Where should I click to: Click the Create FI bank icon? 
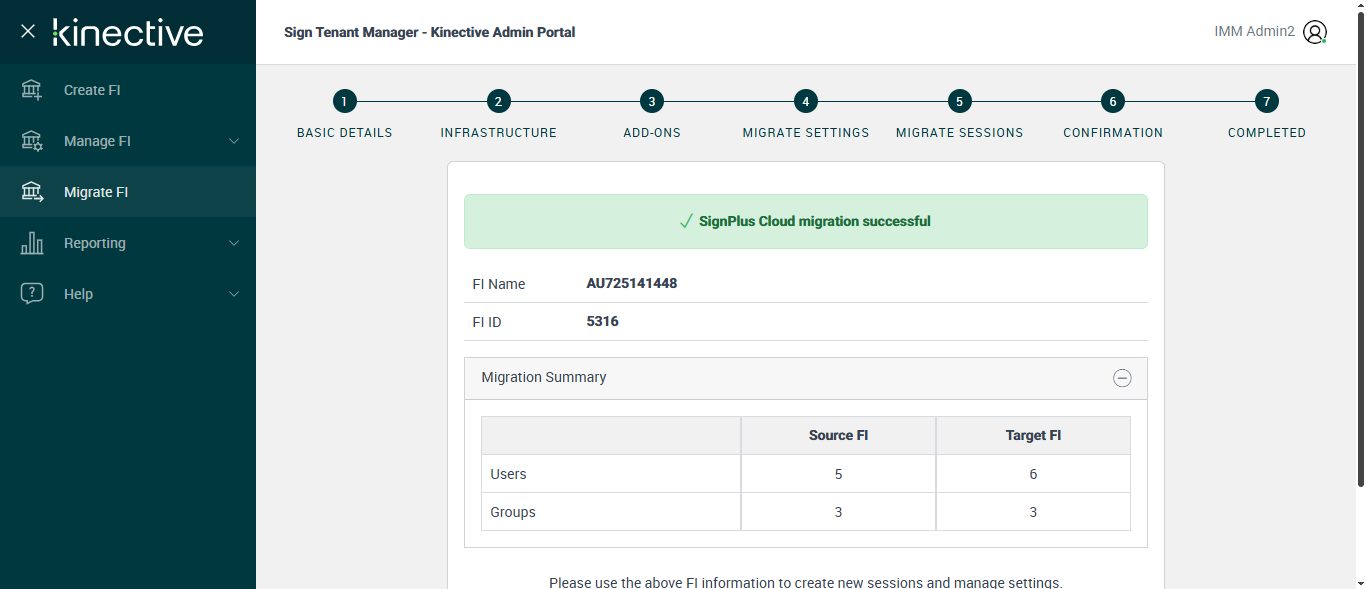click(x=32, y=90)
